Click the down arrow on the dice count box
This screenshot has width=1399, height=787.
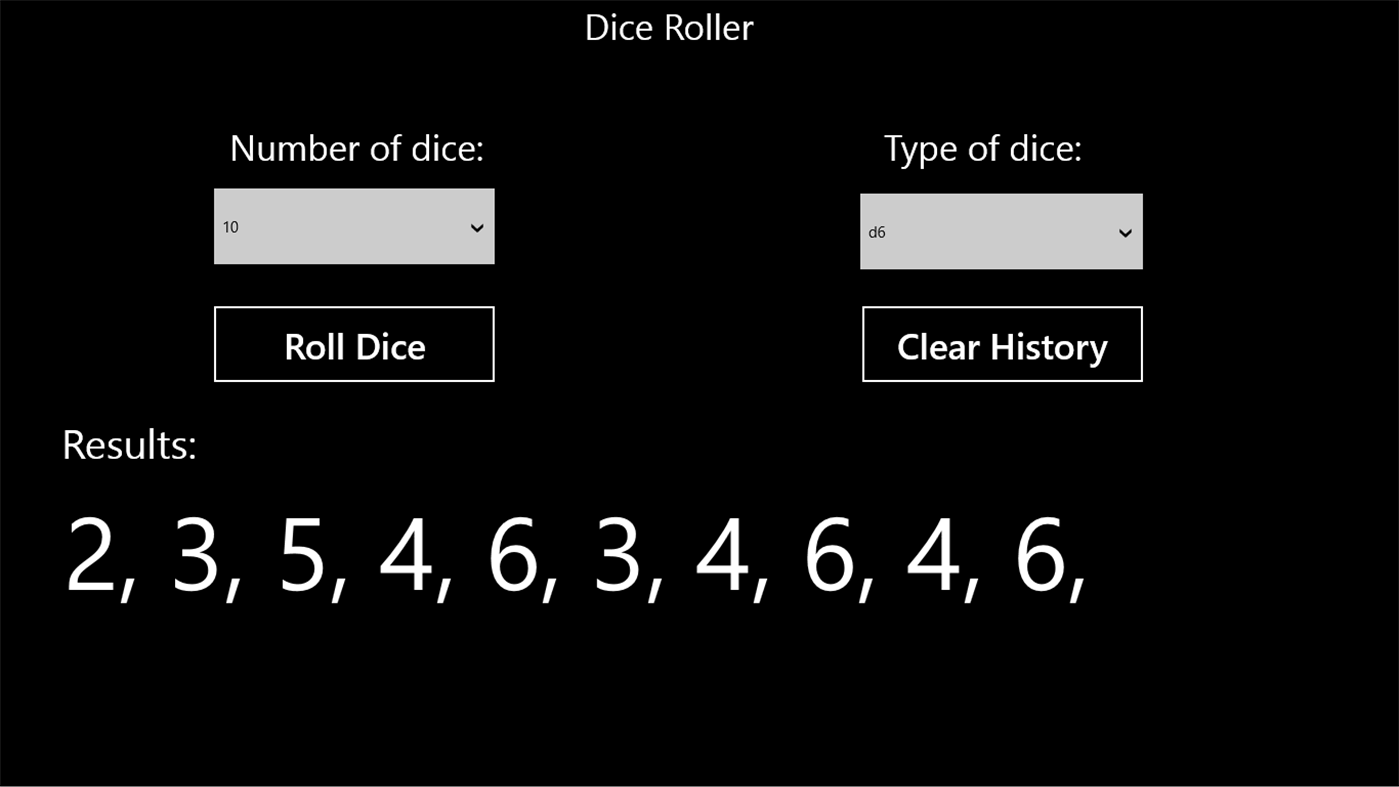click(x=477, y=227)
